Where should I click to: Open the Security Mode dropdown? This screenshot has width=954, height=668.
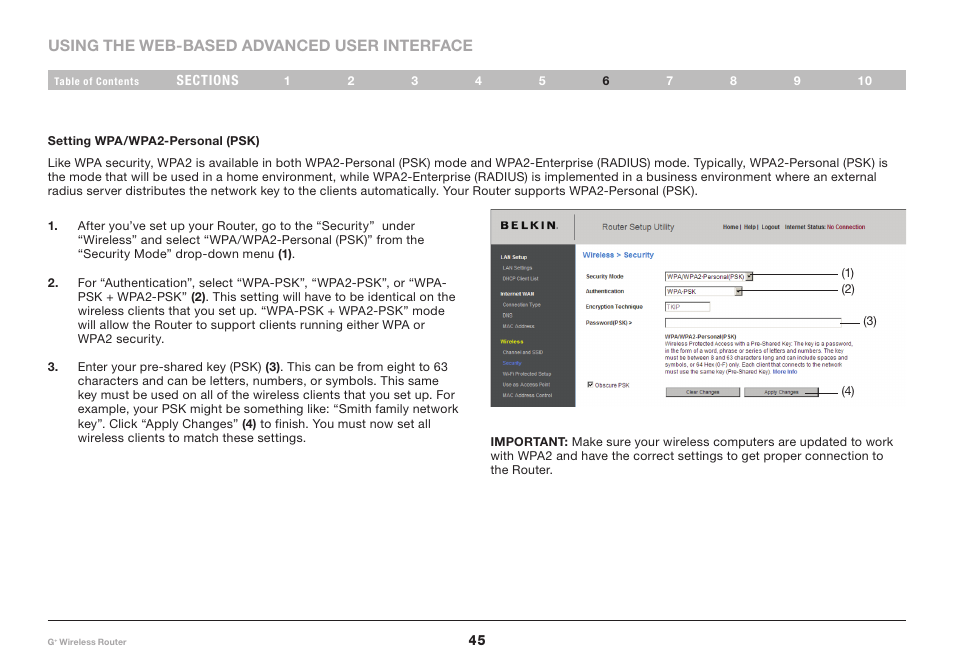tap(709, 276)
